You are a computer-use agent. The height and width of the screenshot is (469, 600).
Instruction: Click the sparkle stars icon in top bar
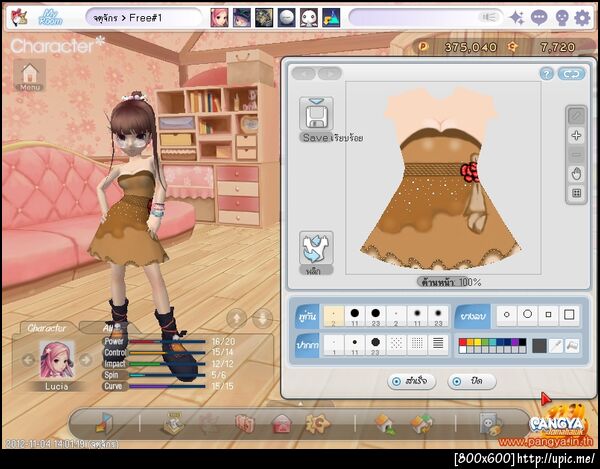517,18
